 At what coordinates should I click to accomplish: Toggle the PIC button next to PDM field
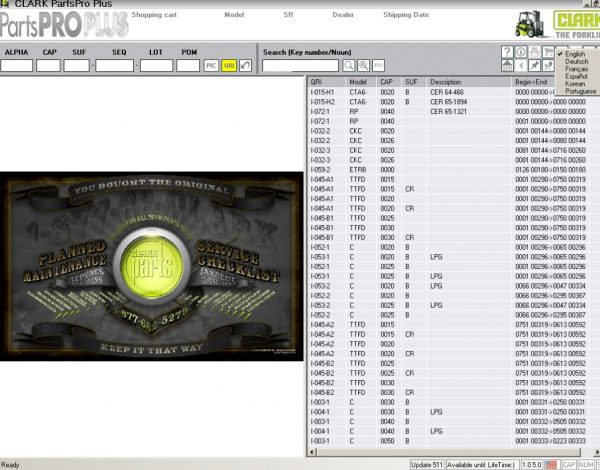[x=211, y=65]
